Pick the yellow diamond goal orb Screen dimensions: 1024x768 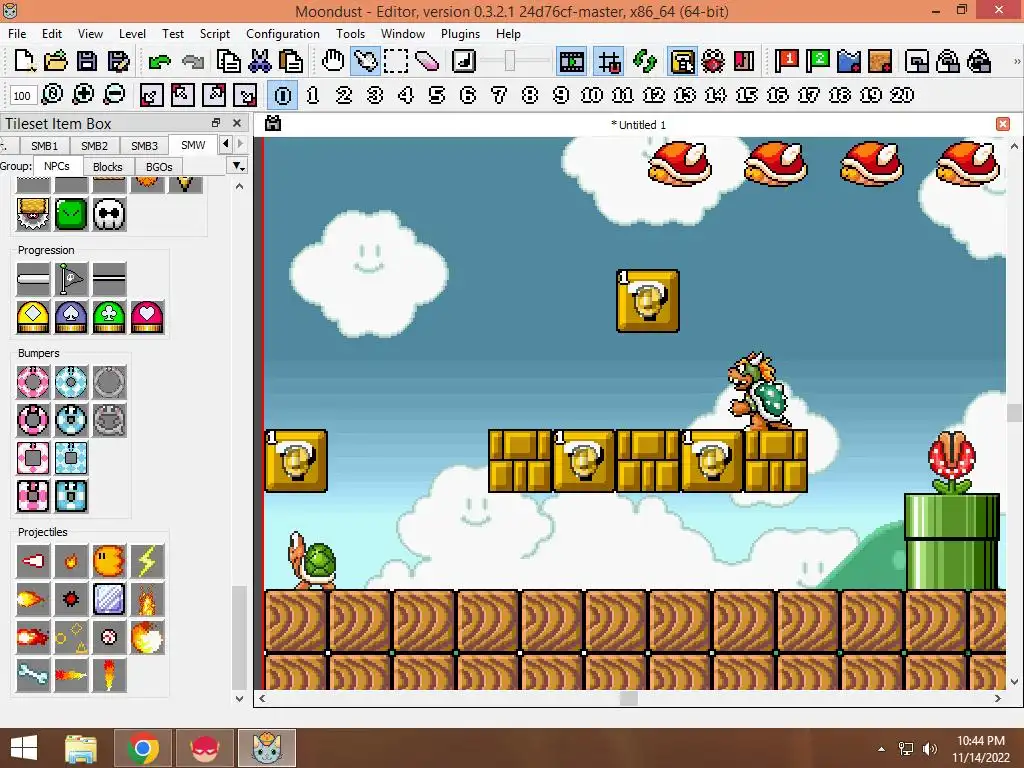point(33,317)
